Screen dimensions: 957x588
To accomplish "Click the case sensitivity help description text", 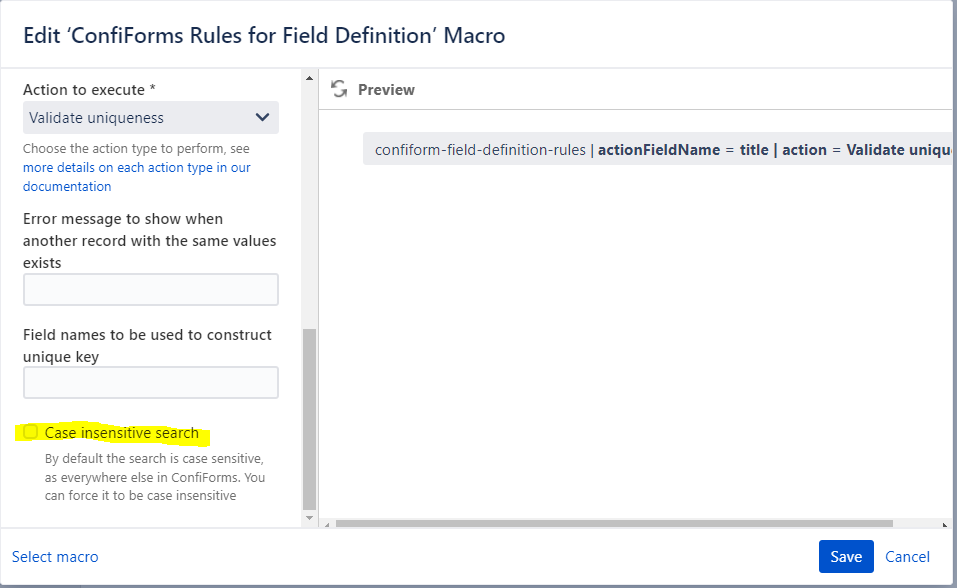I will click(x=155, y=477).
